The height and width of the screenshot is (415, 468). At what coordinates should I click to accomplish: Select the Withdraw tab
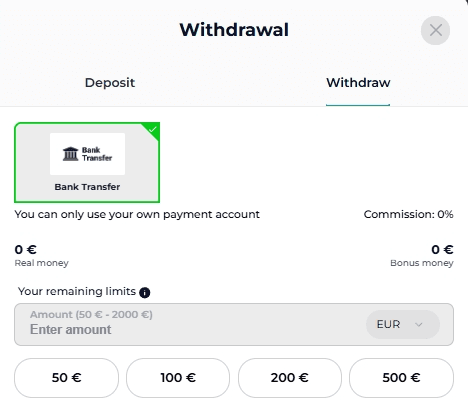pyautogui.click(x=358, y=83)
